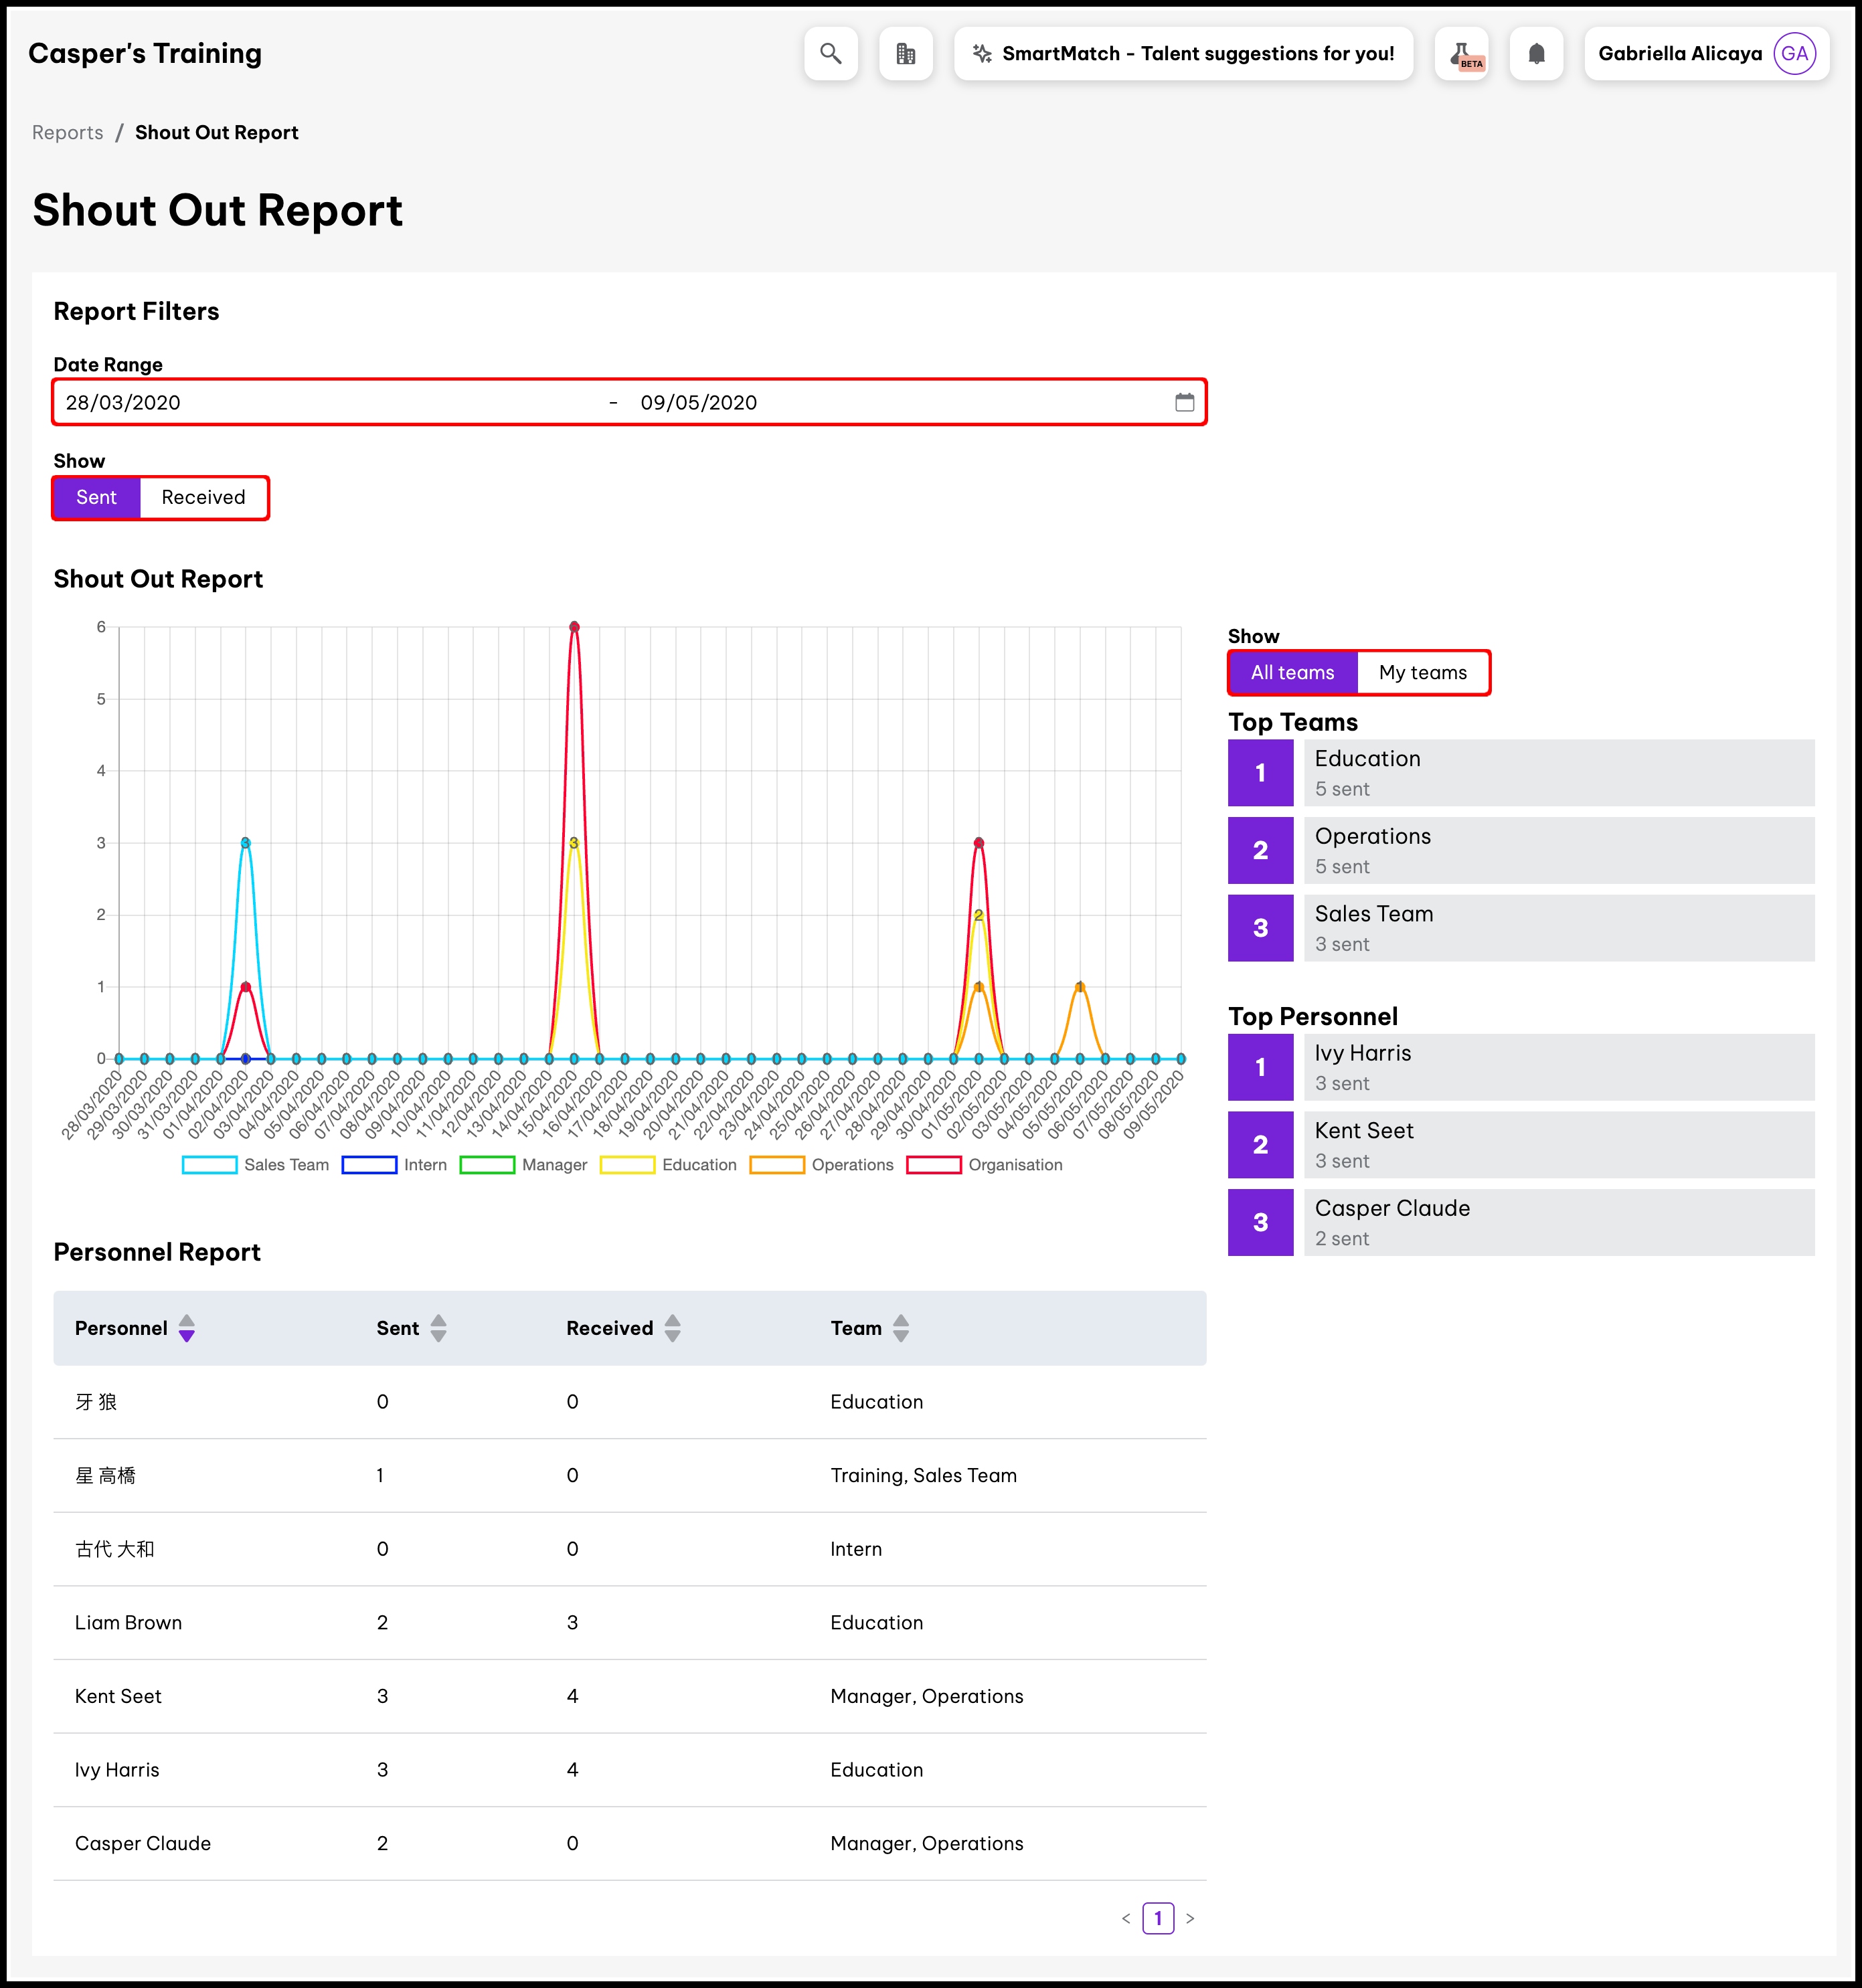Select the Sent toggle option

click(x=96, y=497)
